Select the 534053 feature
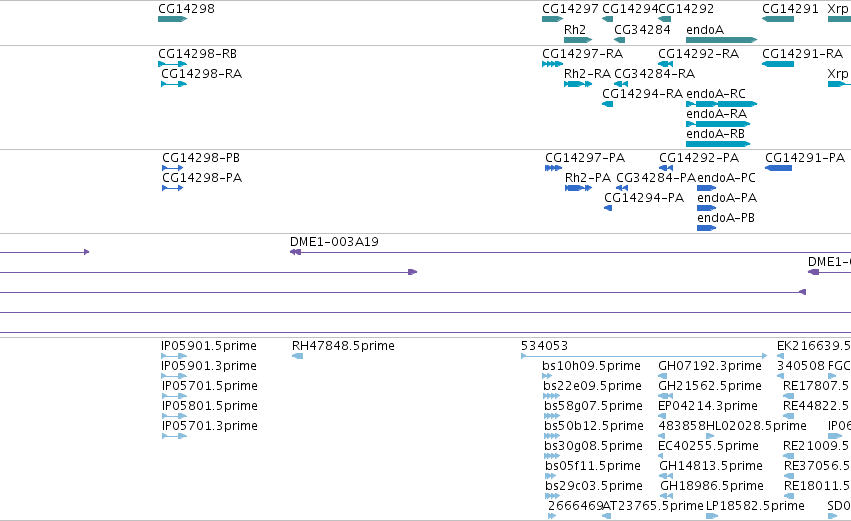The width and height of the screenshot is (851, 521). 644,356
